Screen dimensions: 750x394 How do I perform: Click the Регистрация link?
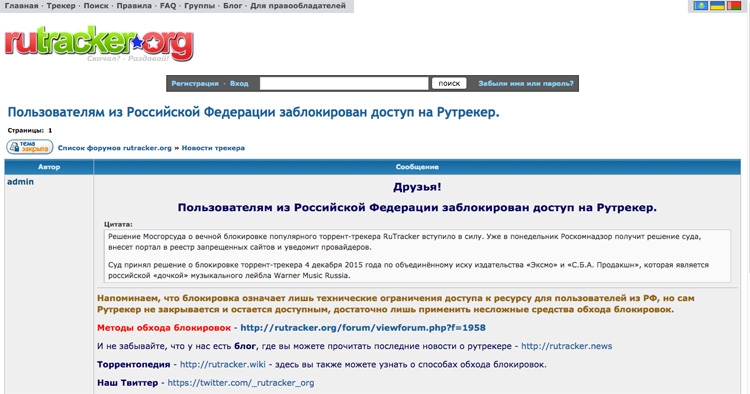point(195,84)
